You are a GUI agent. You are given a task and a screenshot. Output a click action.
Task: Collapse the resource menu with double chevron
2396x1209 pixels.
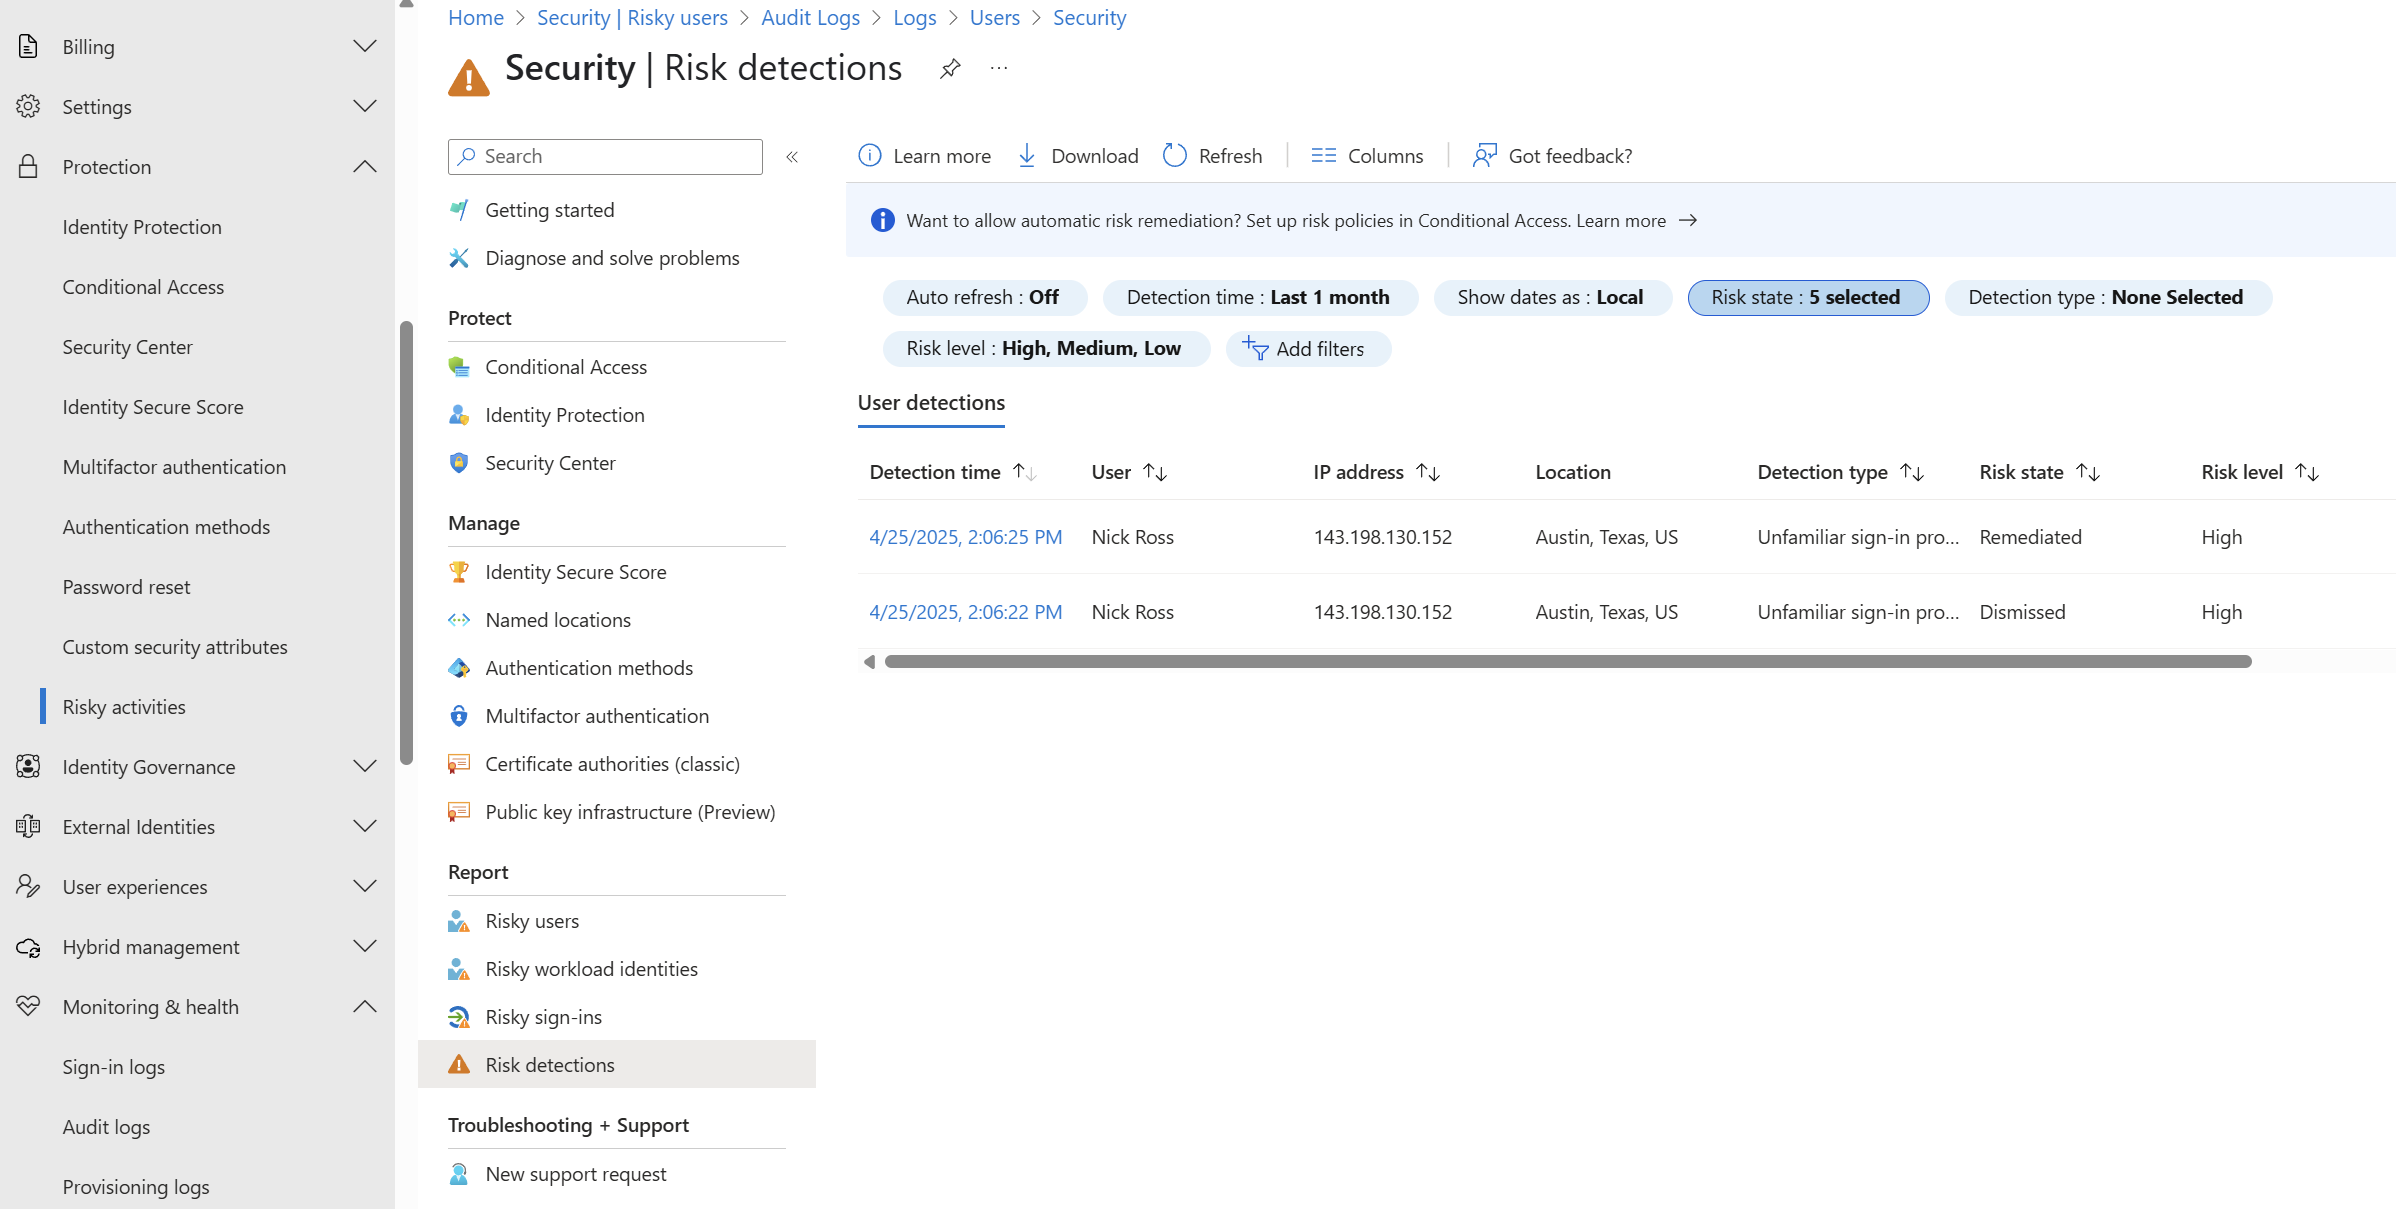(x=792, y=157)
